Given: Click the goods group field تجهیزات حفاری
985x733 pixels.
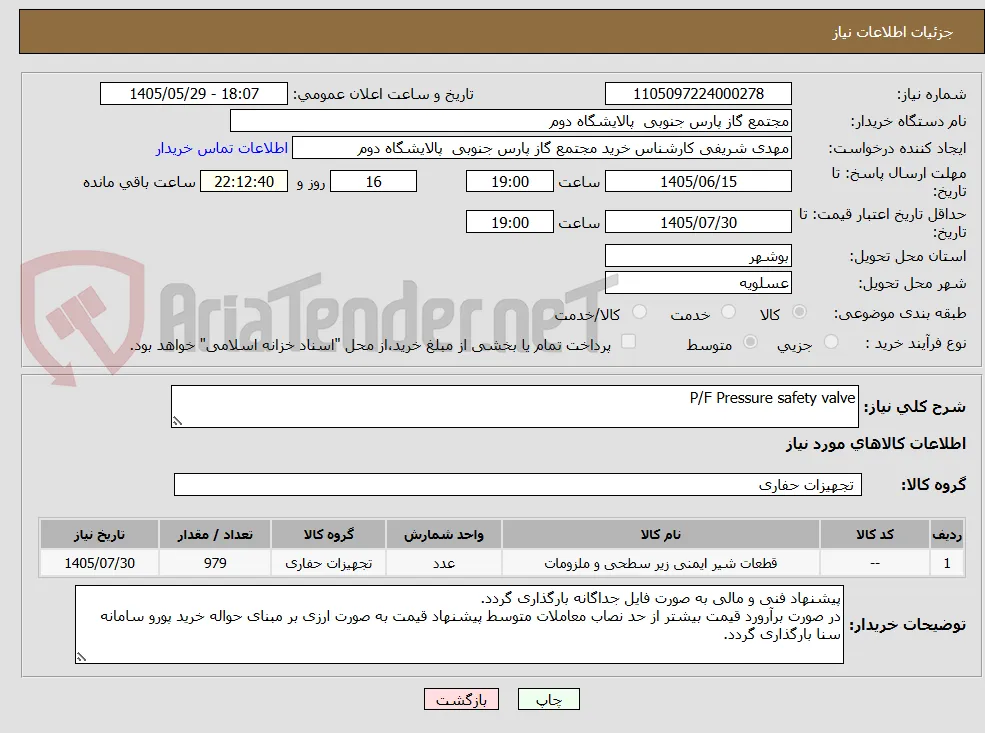Looking at the screenshot, I should [x=518, y=484].
